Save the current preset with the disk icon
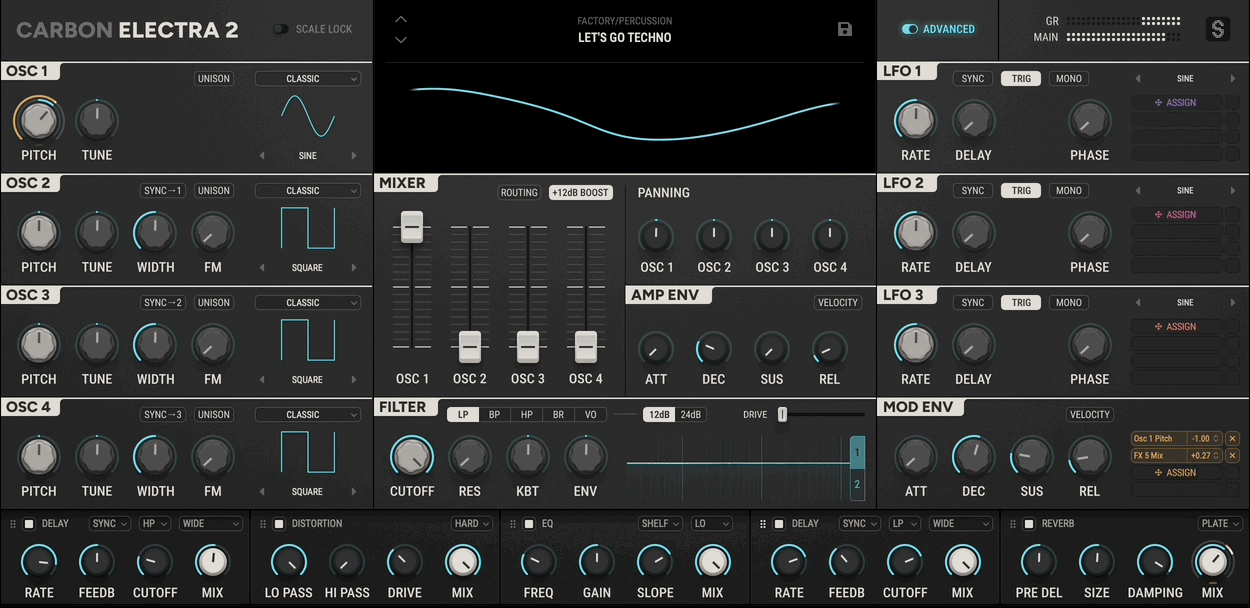Screen dimensions: 1250x608 845,29
